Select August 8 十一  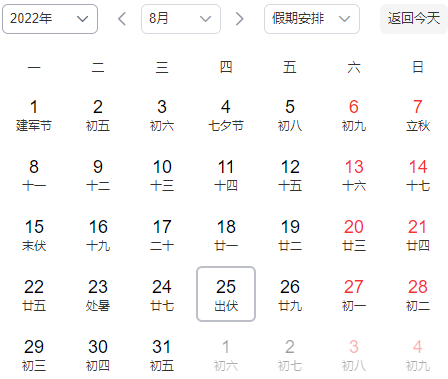(34, 176)
